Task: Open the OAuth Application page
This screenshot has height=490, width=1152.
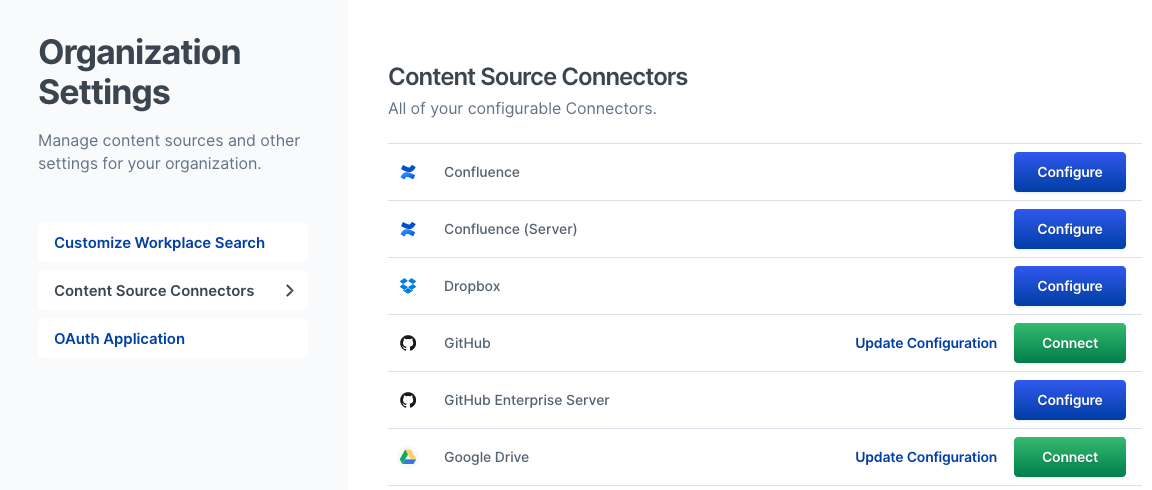Action: click(119, 339)
